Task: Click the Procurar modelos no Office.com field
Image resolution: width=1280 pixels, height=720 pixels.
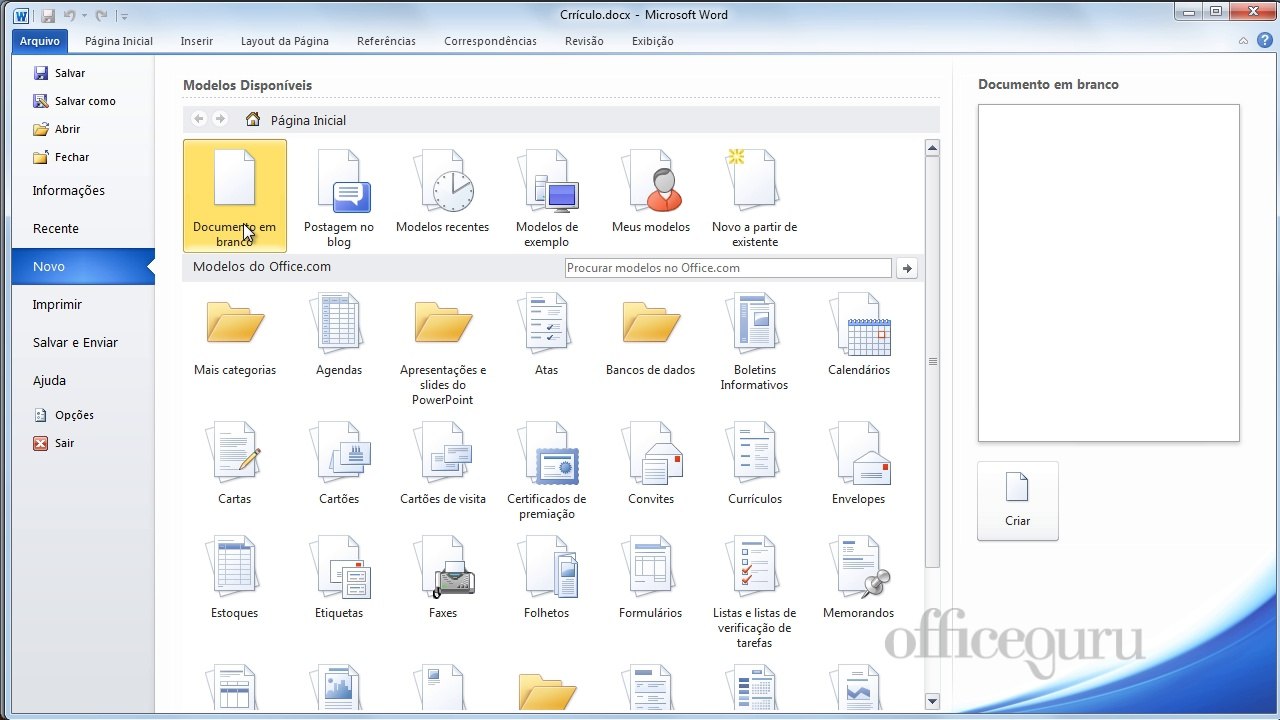Action: pos(728,268)
